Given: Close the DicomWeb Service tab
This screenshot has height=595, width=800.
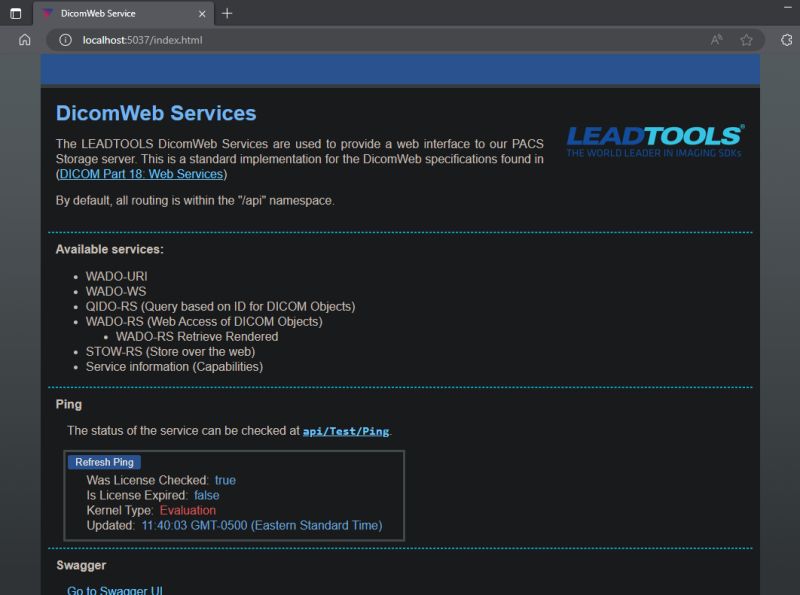Looking at the screenshot, I should click(202, 14).
